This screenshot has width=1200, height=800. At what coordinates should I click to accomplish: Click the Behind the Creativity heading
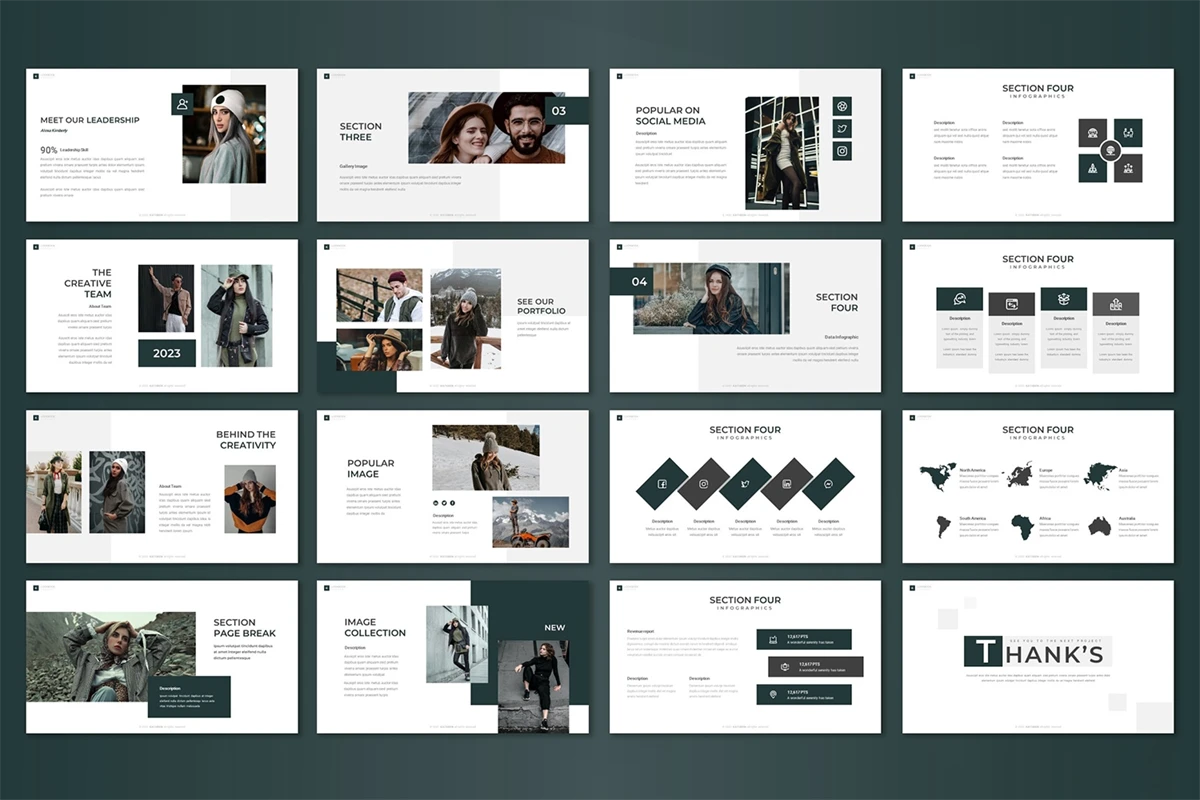[x=245, y=440]
